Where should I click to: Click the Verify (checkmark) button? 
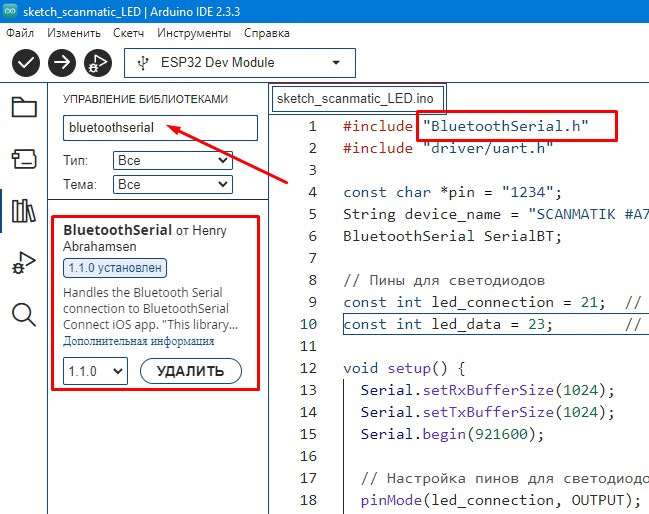(x=26, y=63)
